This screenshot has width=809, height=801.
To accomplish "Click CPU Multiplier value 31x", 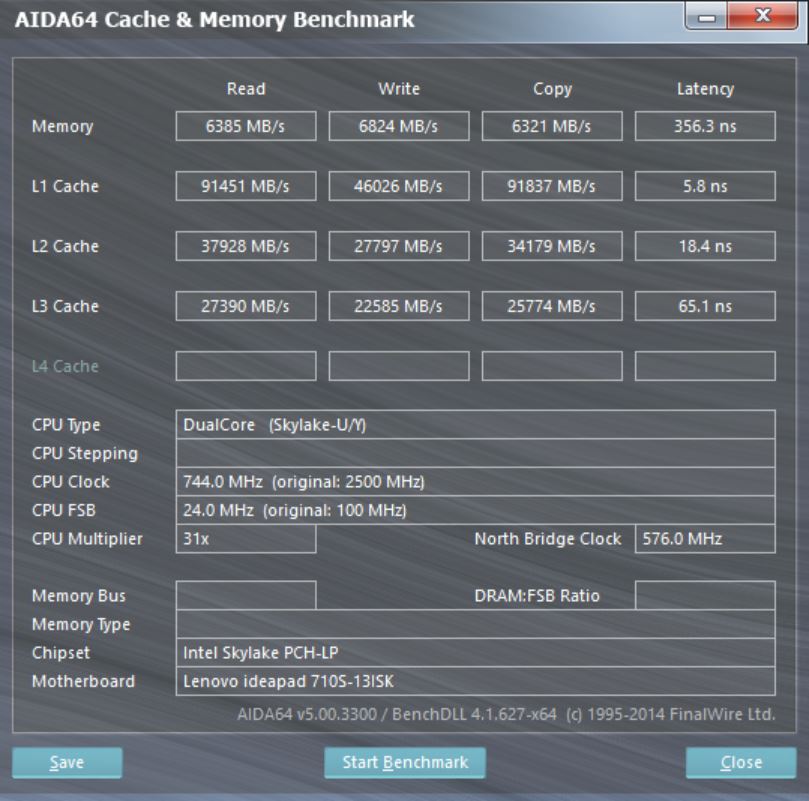I will (x=246, y=538).
